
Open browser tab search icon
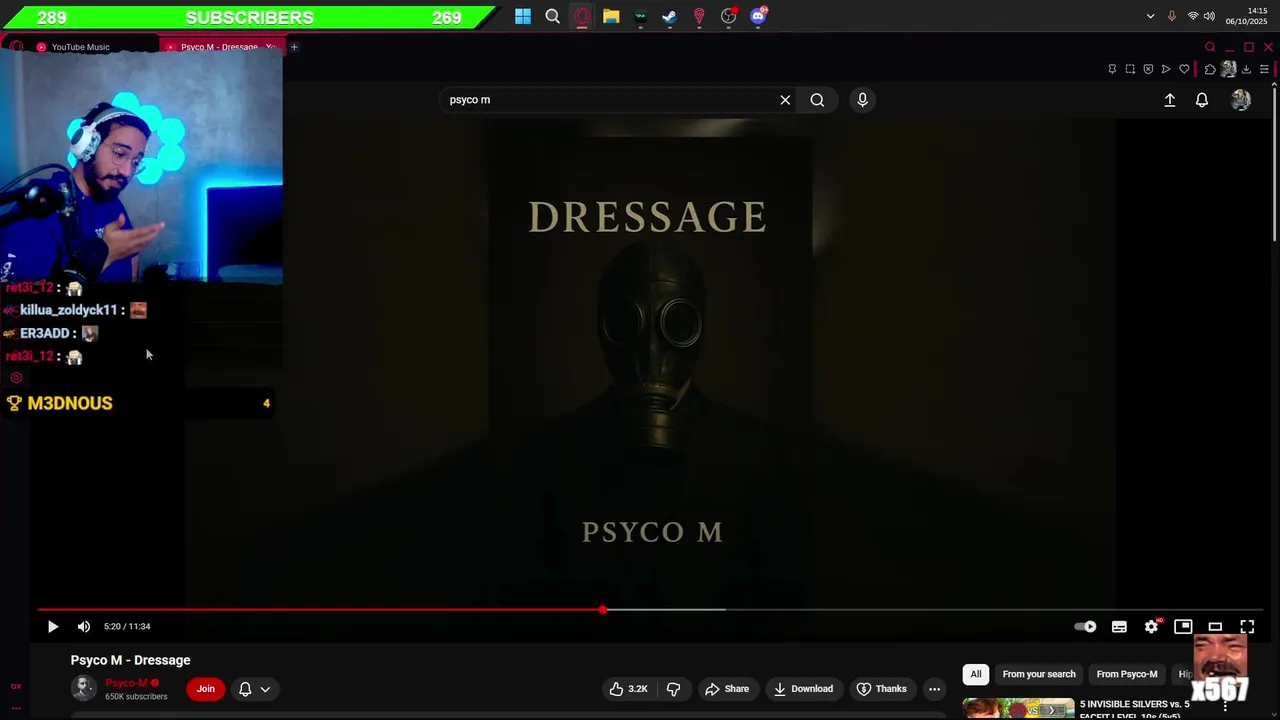click(x=1210, y=47)
